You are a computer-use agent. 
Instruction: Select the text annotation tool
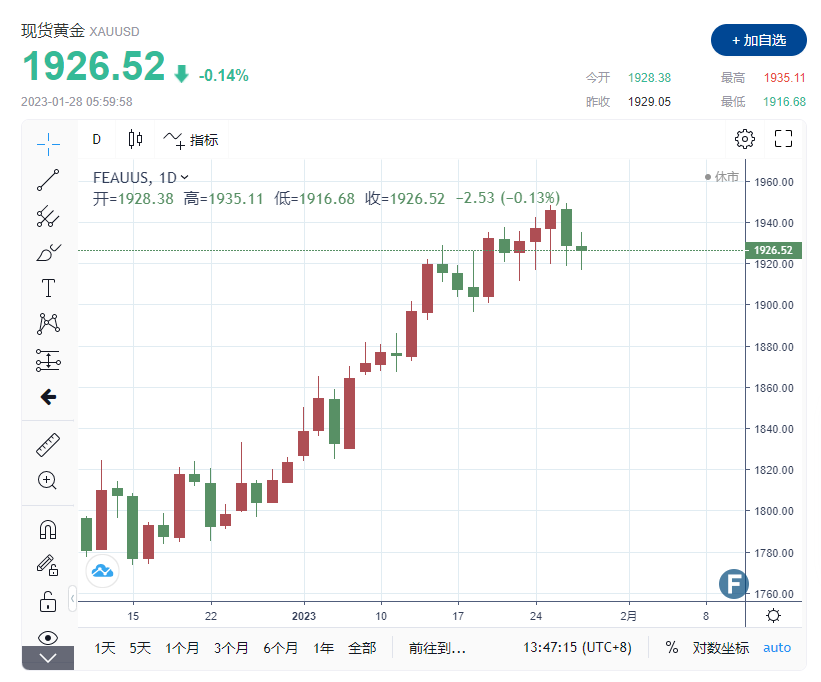pyautogui.click(x=47, y=288)
